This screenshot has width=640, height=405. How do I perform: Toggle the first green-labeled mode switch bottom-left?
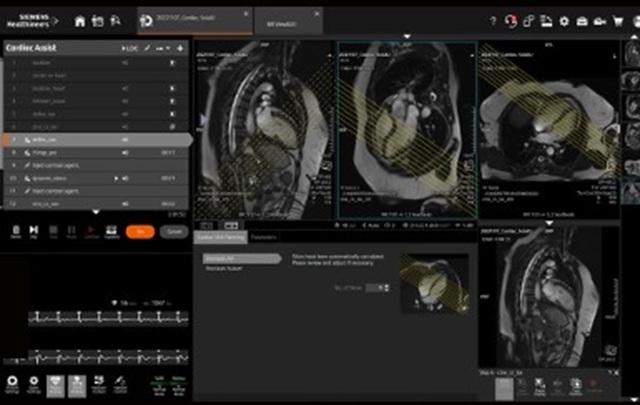159,386
